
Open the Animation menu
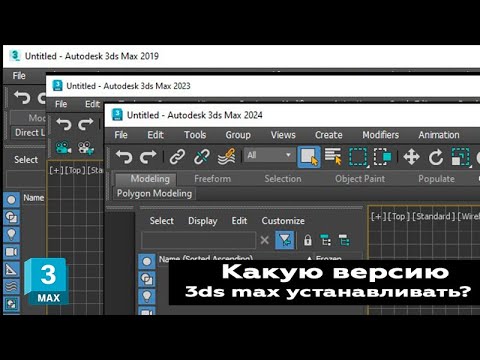[439, 135]
